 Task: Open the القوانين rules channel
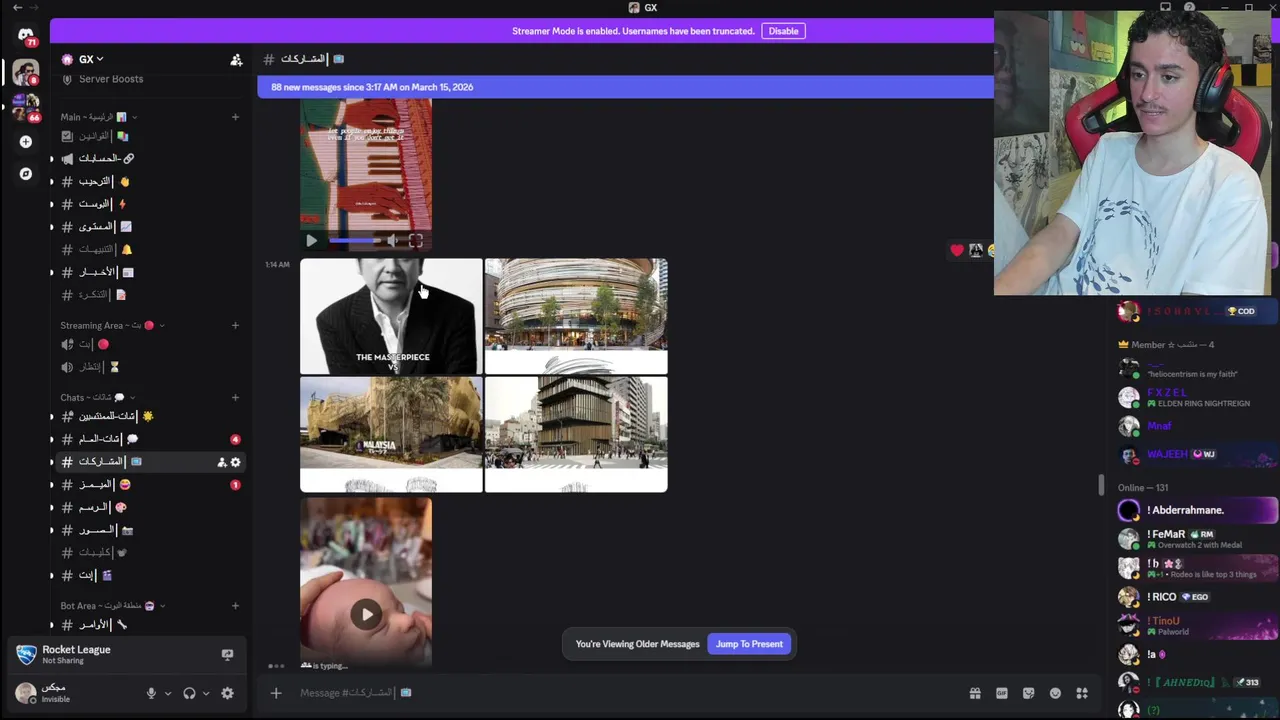148,136
